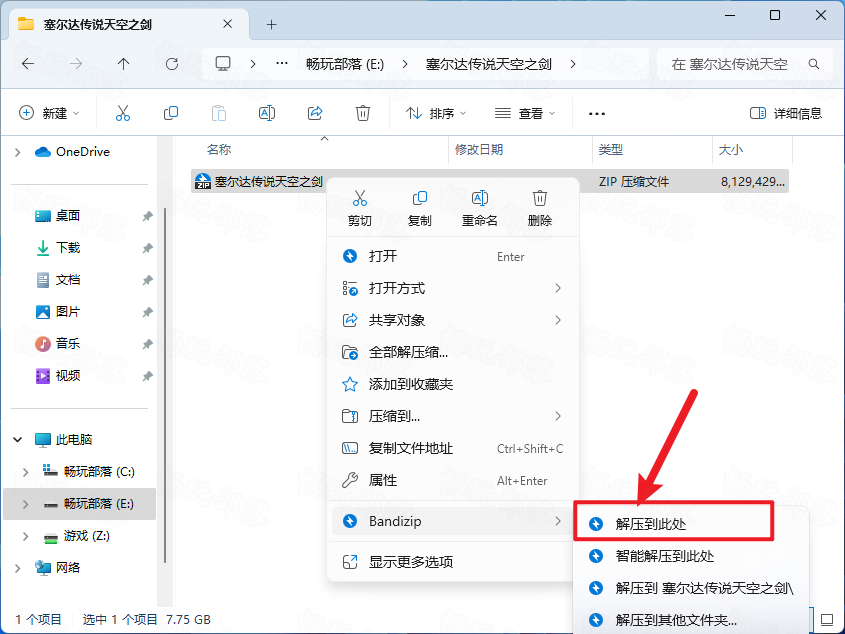Open 视频 in the sidebar
The width and height of the screenshot is (845, 634).
67,376
